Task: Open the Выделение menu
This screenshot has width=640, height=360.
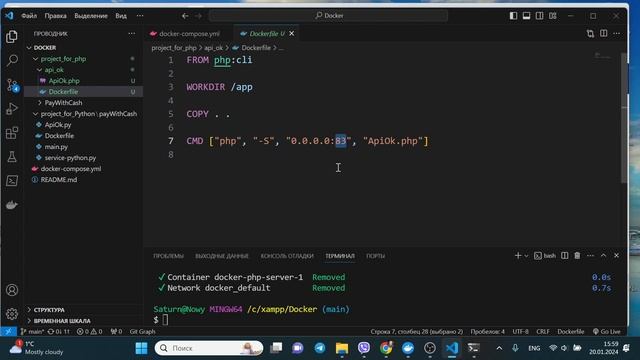Action: (x=91, y=16)
